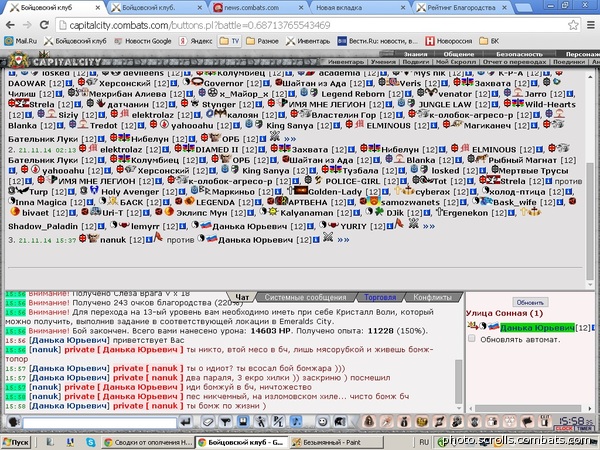This screenshot has width=600, height=450.
Task: Click the hooded figure icon in bottom toolbar
Action: point(369,421)
